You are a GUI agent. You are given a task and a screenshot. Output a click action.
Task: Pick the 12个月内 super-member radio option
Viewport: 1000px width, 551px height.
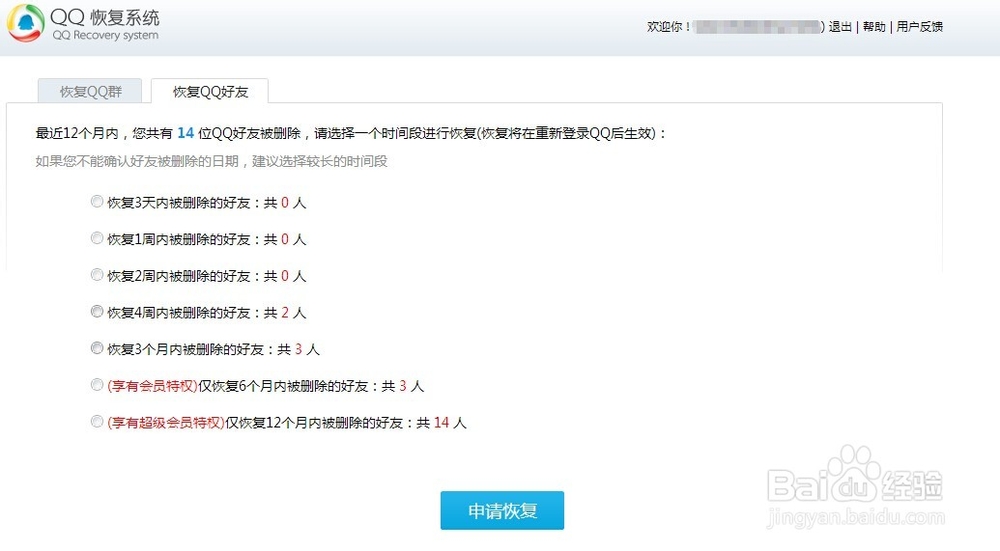click(97, 422)
